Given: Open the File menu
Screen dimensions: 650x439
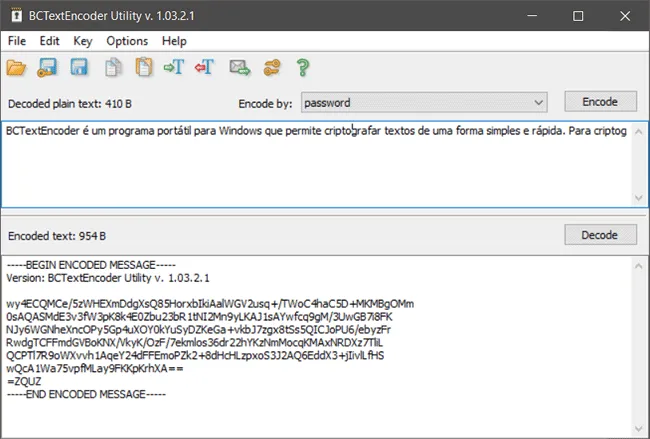Looking at the screenshot, I should click(x=17, y=41).
